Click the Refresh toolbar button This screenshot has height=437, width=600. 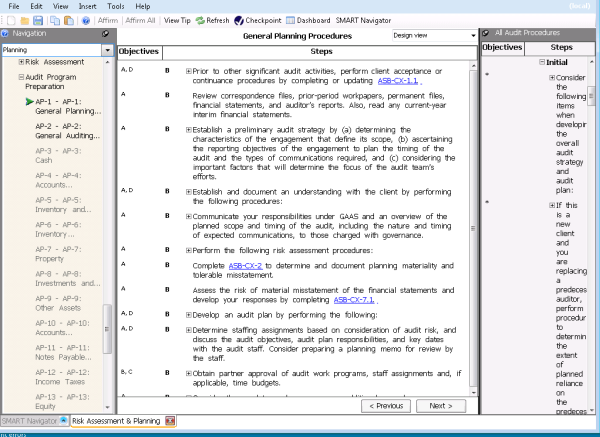(x=212, y=19)
